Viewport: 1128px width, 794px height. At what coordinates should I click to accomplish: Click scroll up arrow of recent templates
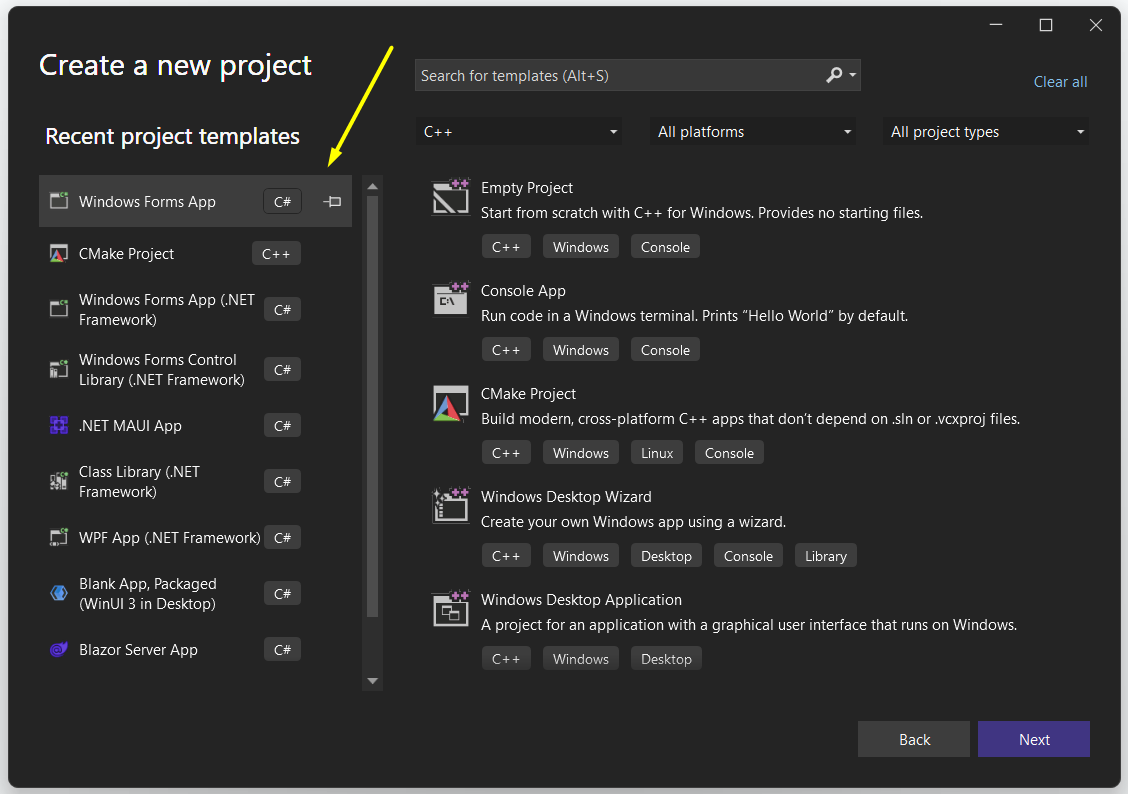[372, 186]
